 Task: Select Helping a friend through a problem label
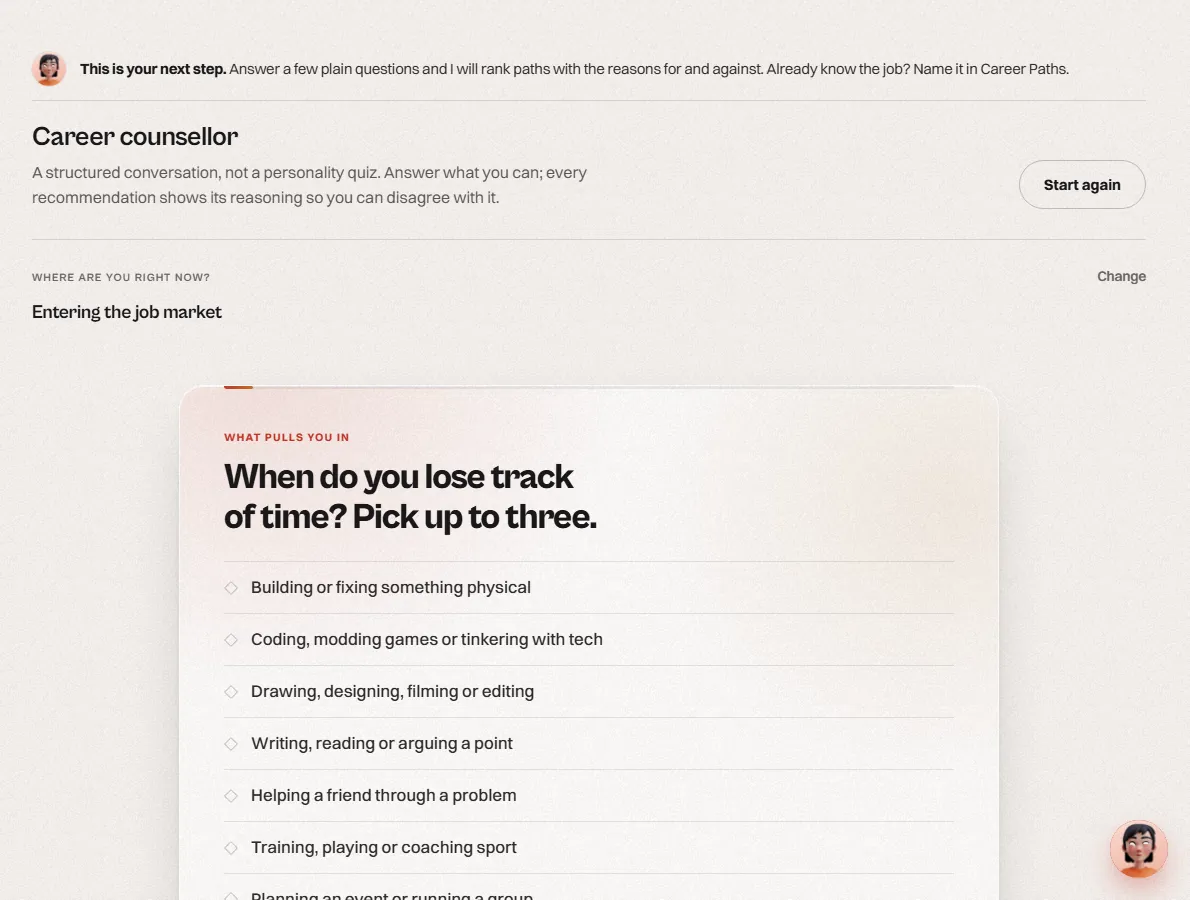tap(383, 795)
